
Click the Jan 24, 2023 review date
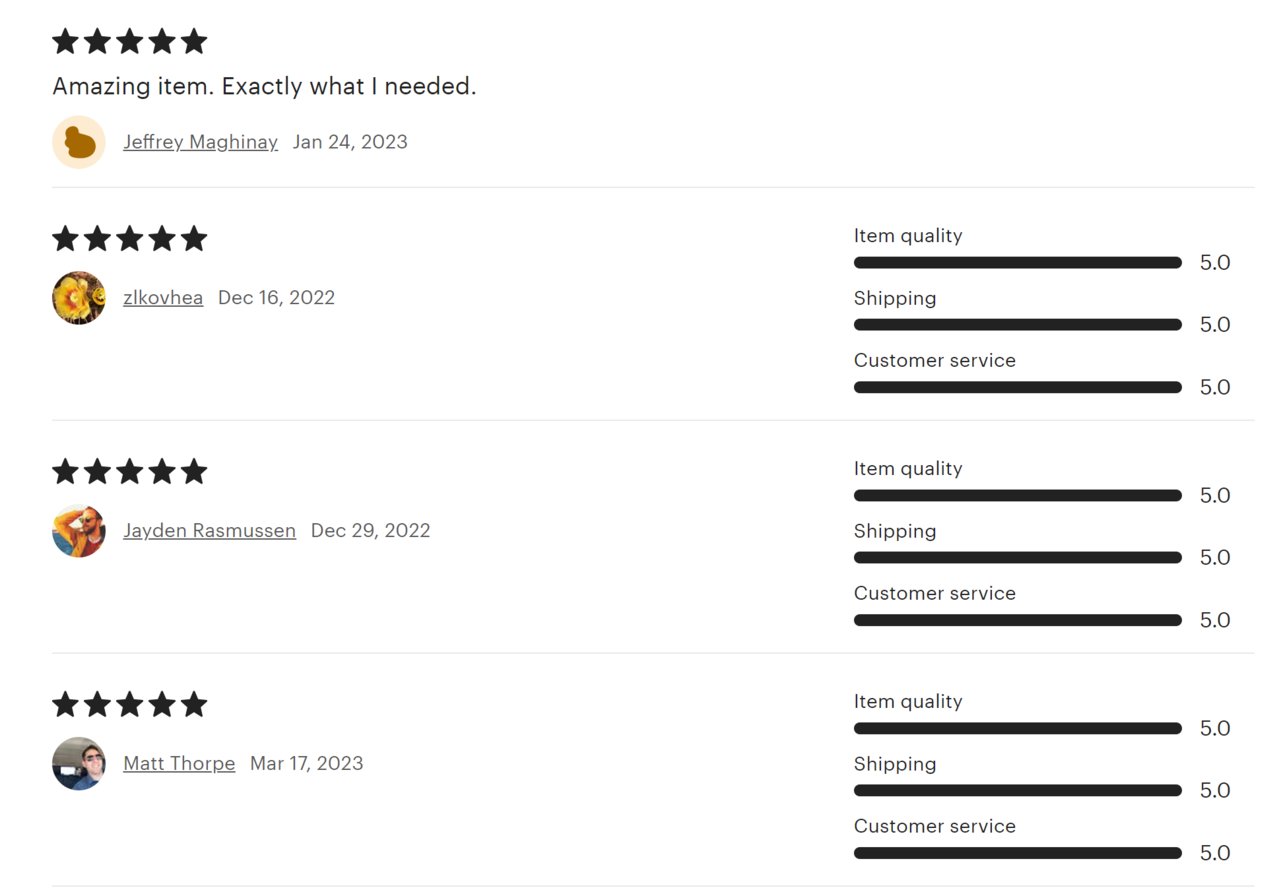(x=350, y=142)
